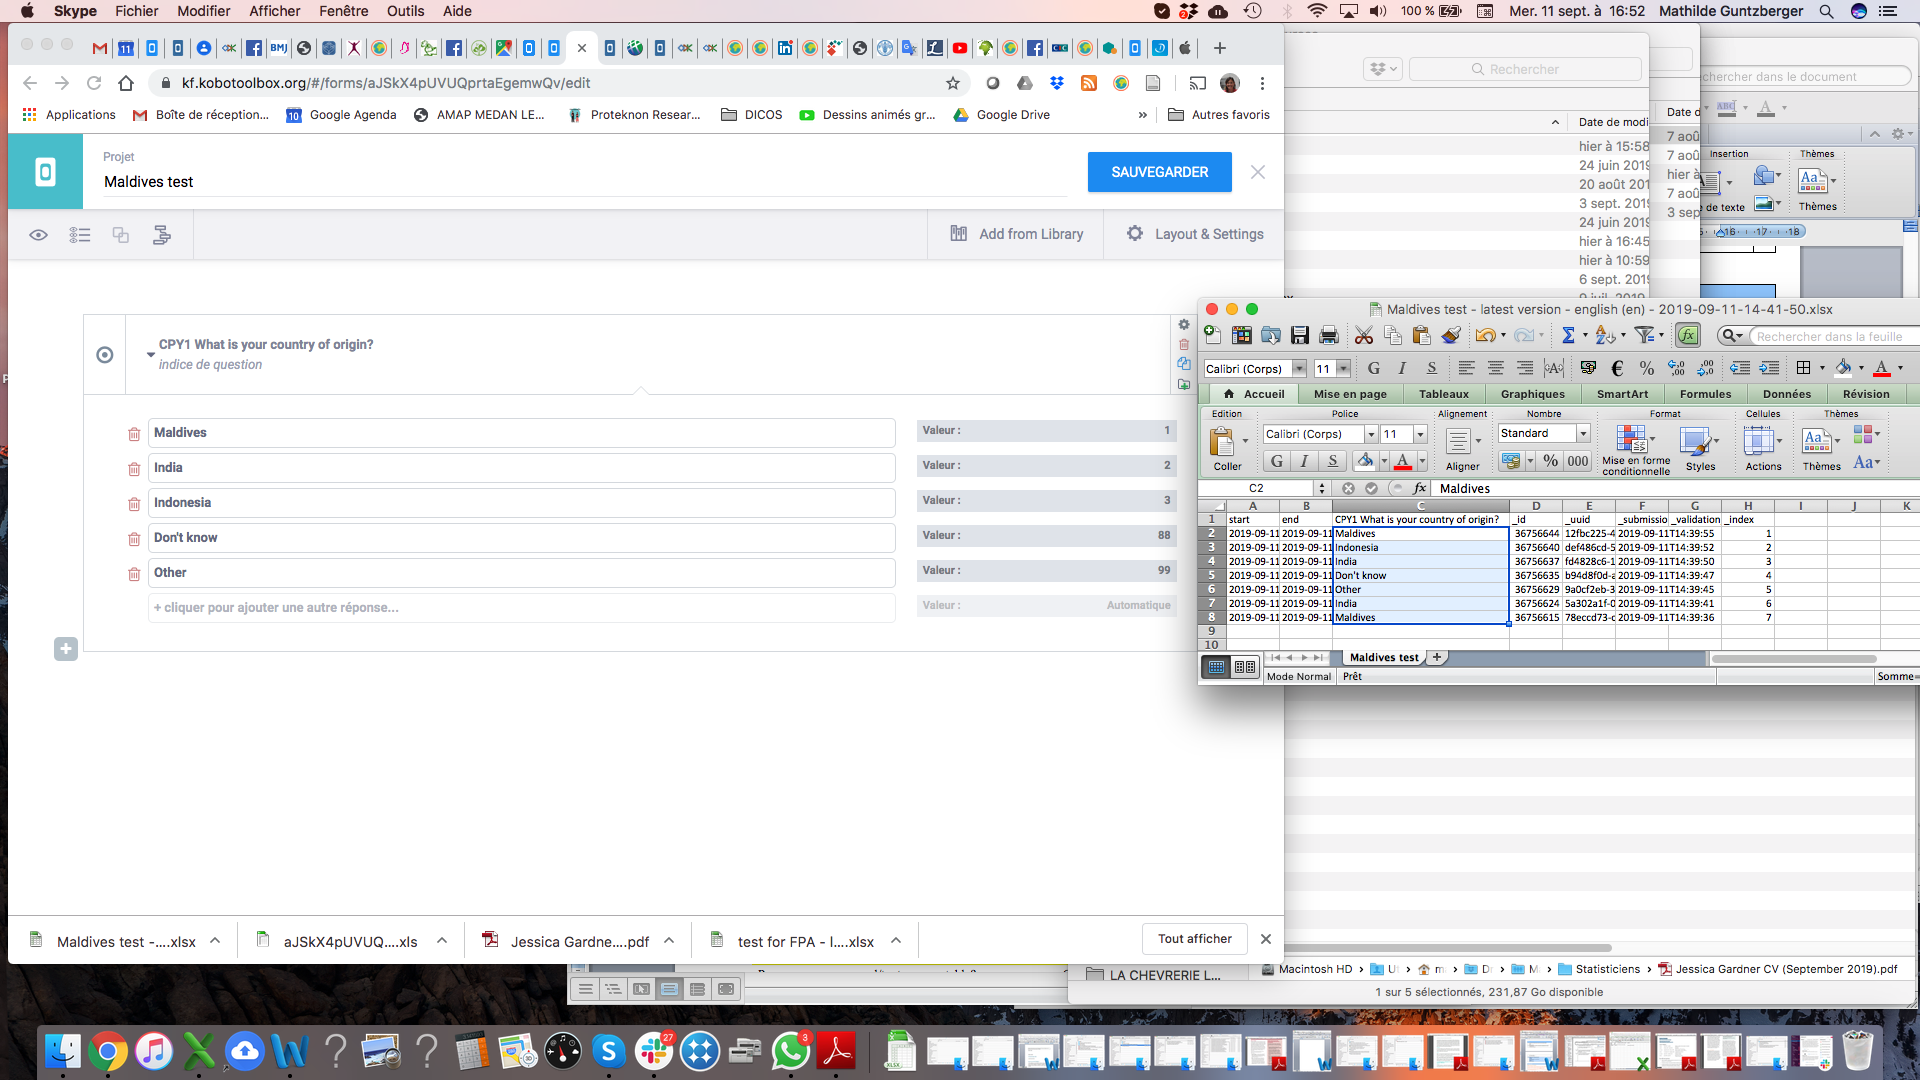Delete the 'Indonesia' answer option via trash icon
Screen dimensions: 1920x1080
tap(134, 503)
